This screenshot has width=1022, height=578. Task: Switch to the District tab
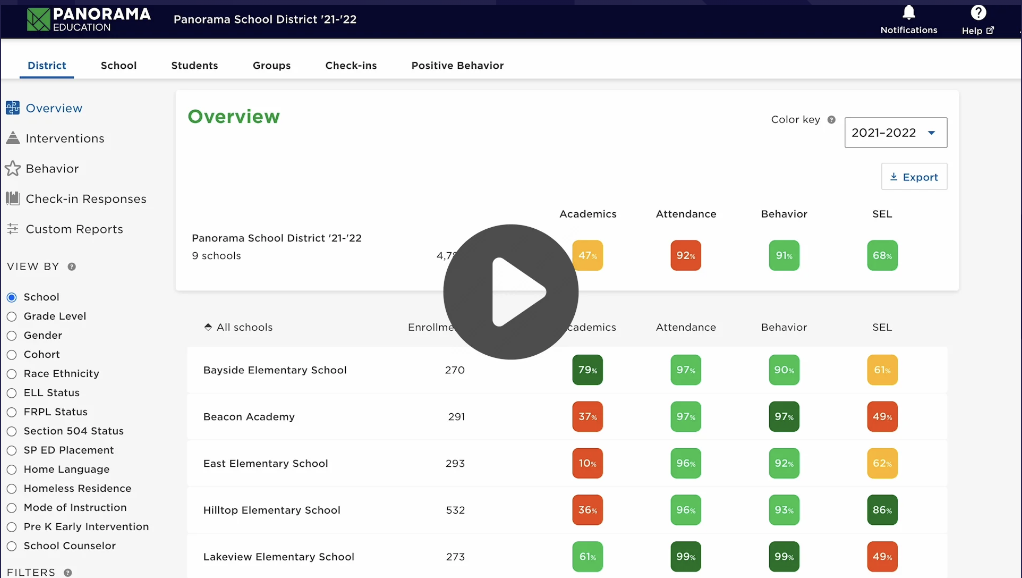[47, 65]
